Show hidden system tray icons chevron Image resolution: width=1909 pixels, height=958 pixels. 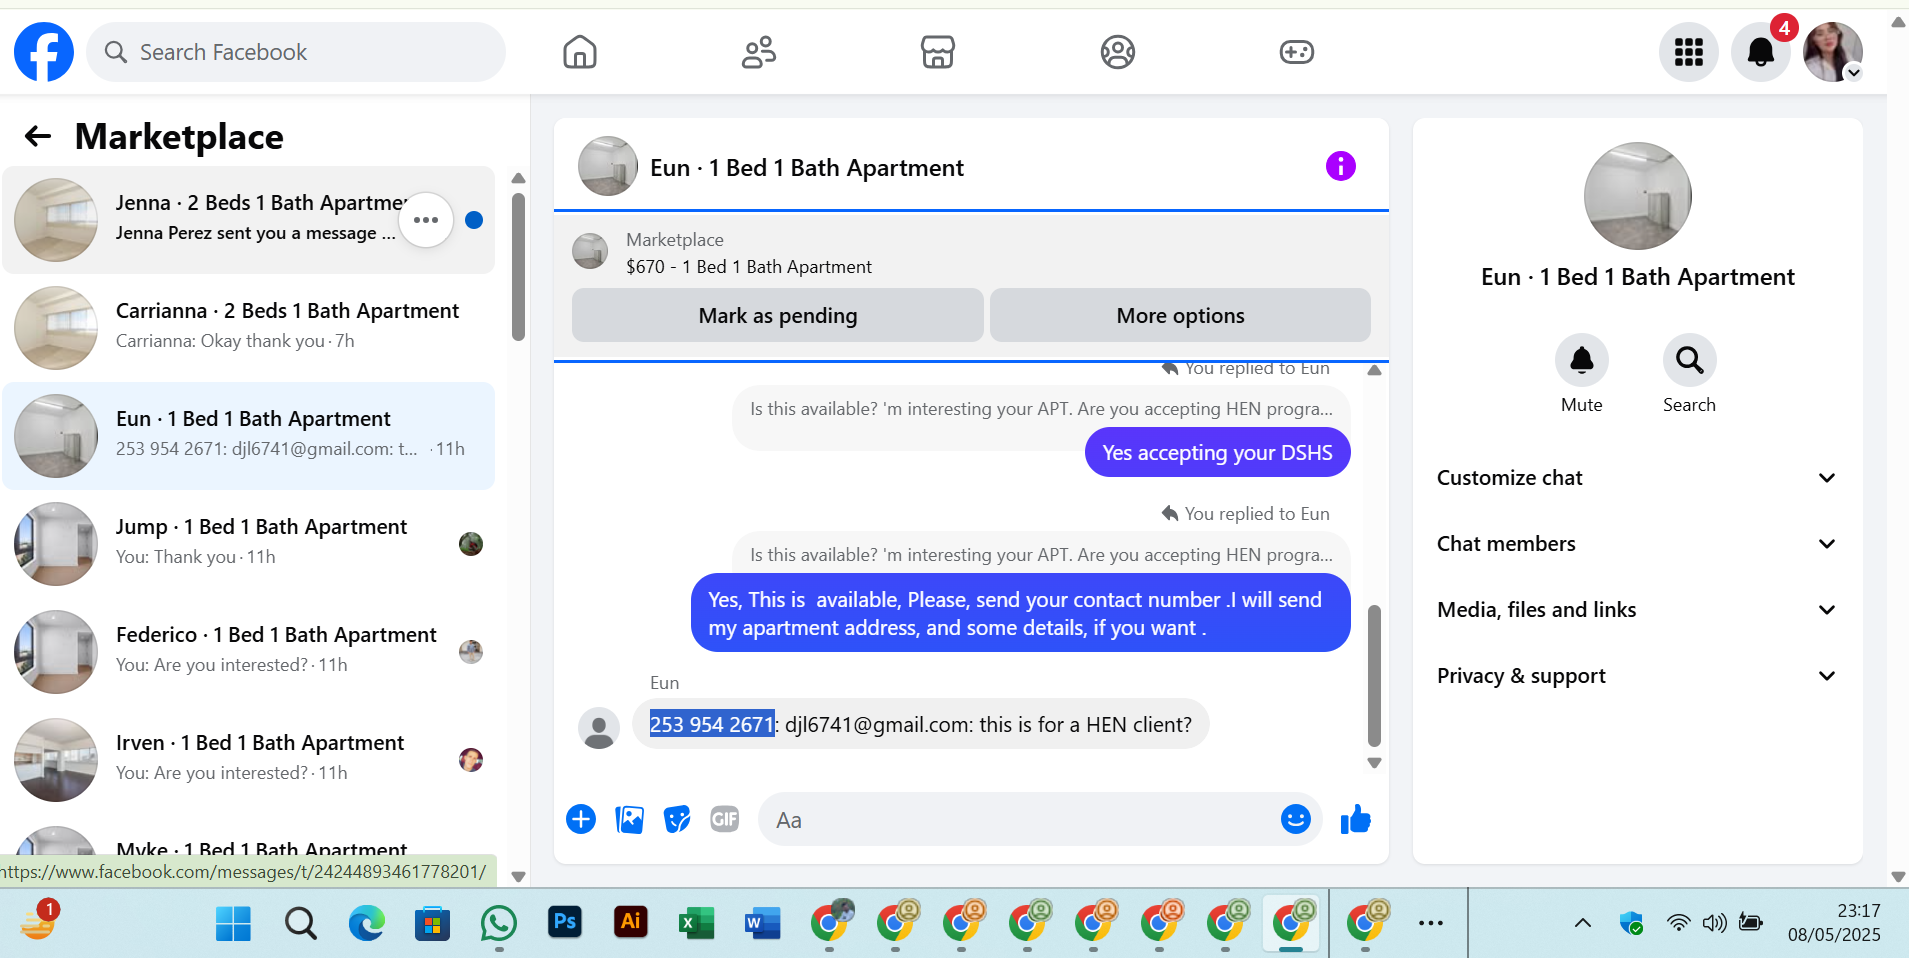click(1583, 923)
